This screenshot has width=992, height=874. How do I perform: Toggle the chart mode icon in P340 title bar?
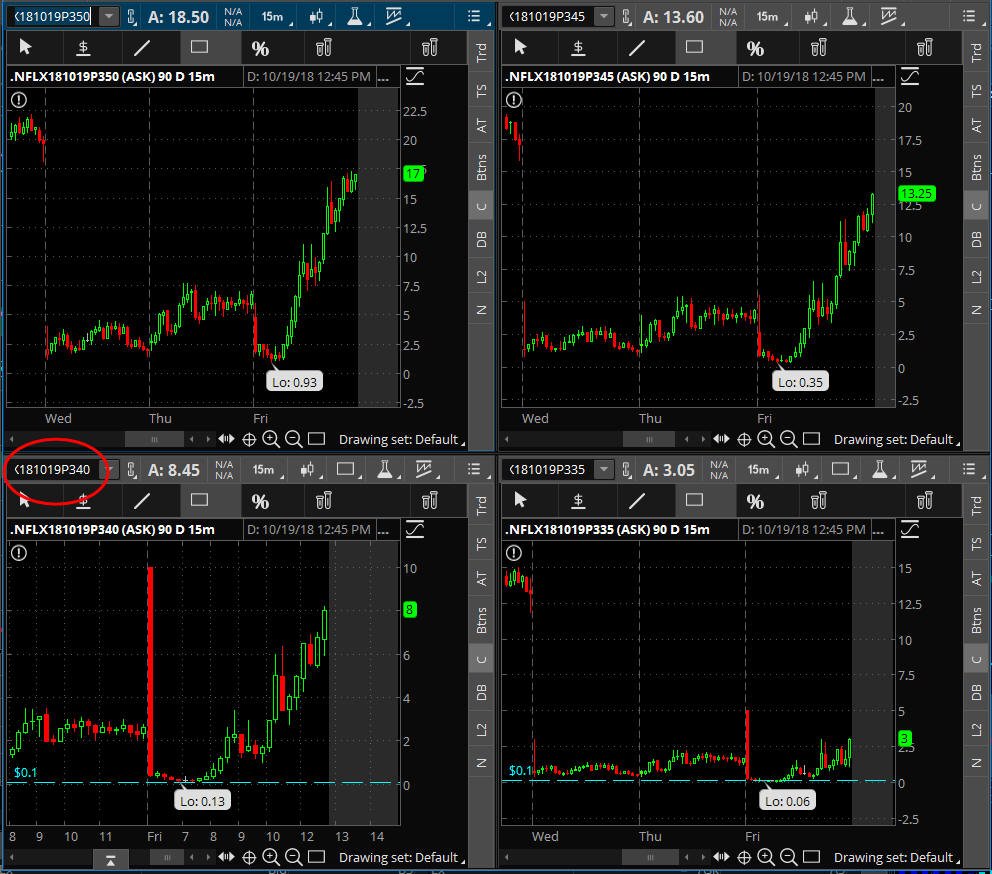[415, 529]
